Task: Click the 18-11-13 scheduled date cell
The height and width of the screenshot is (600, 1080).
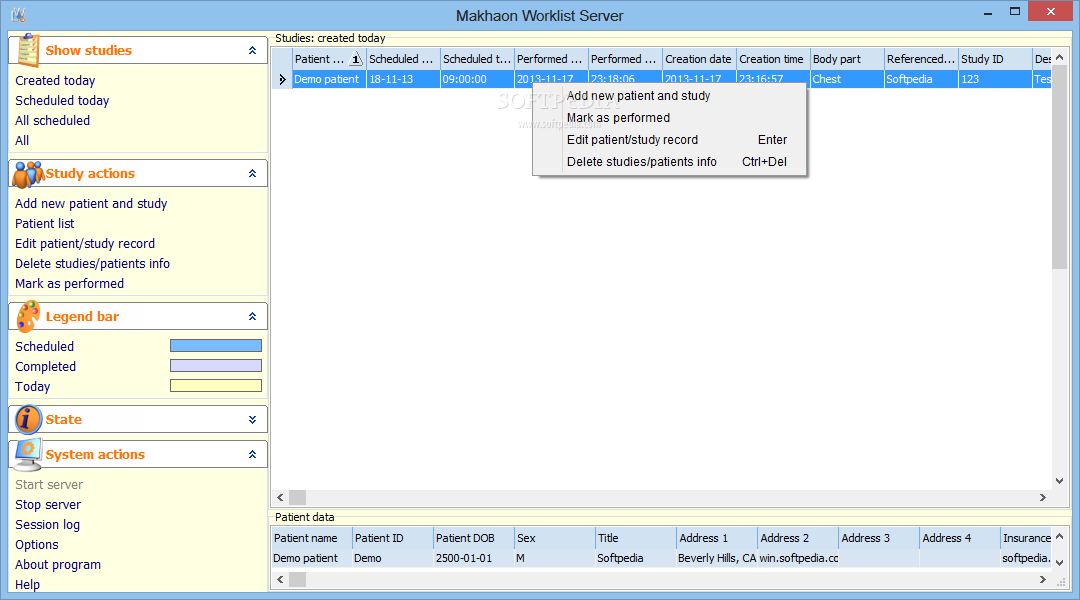Action: pyautogui.click(x=404, y=79)
